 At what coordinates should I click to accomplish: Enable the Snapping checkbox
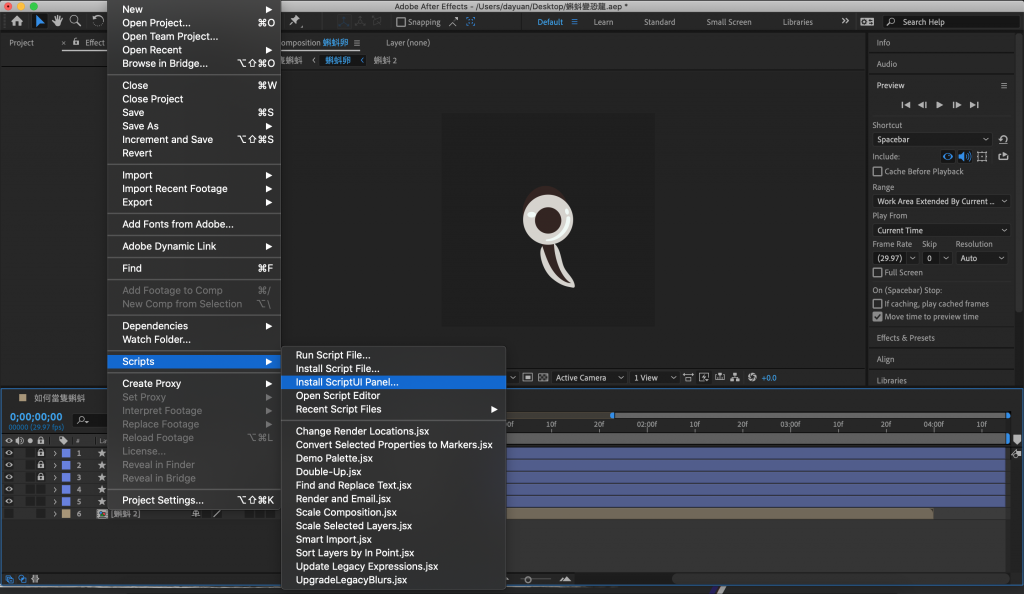pyautogui.click(x=401, y=22)
